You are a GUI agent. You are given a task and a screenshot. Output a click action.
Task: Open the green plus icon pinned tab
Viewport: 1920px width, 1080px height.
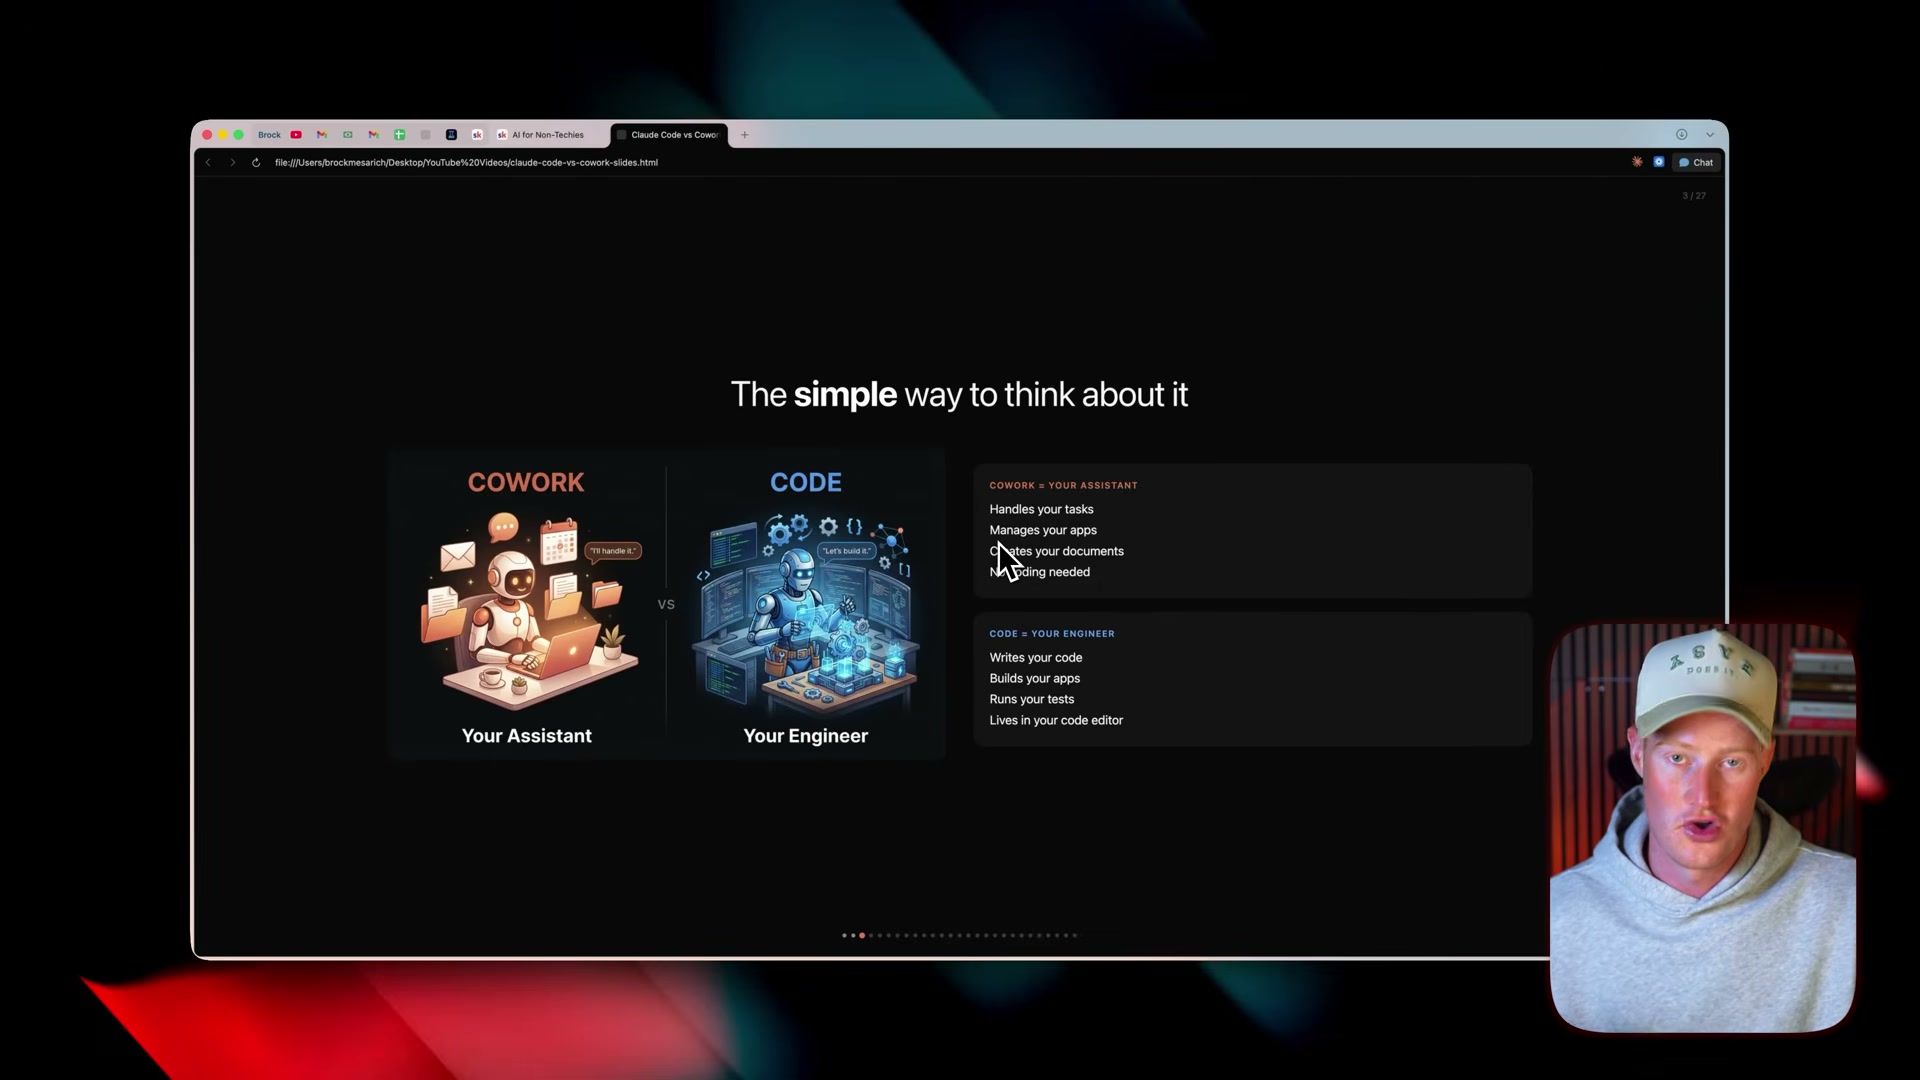(x=399, y=135)
